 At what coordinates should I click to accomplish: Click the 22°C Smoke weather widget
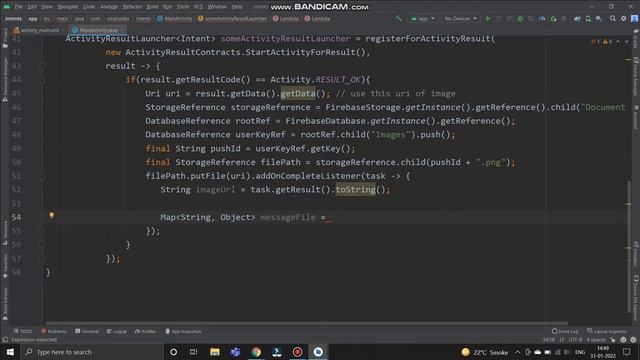[484, 352]
